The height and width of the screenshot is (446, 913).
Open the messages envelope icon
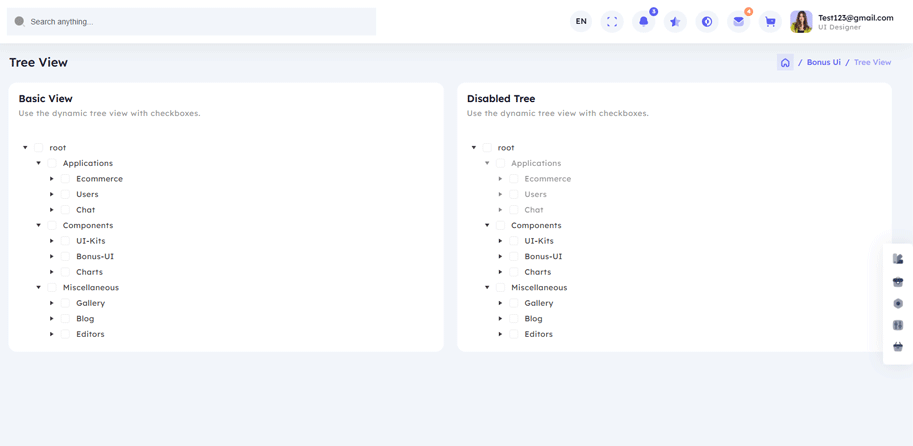pyautogui.click(x=738, y=21)
